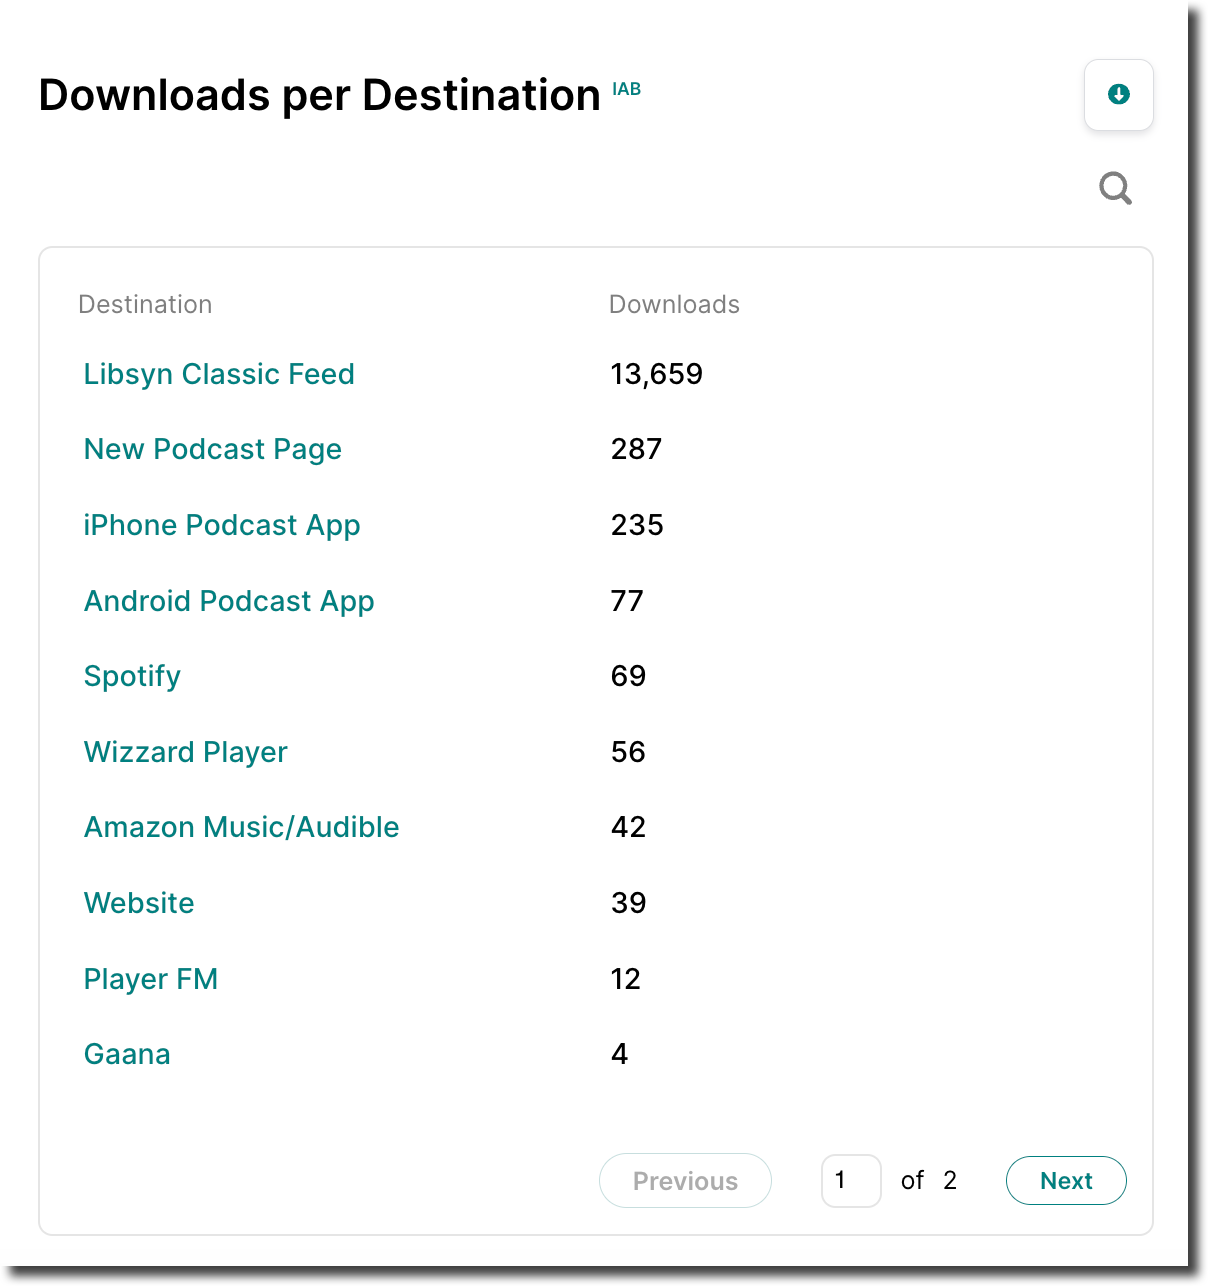Click the Android Podcast App link
1208x1286 pixels.
pos(229,601)
